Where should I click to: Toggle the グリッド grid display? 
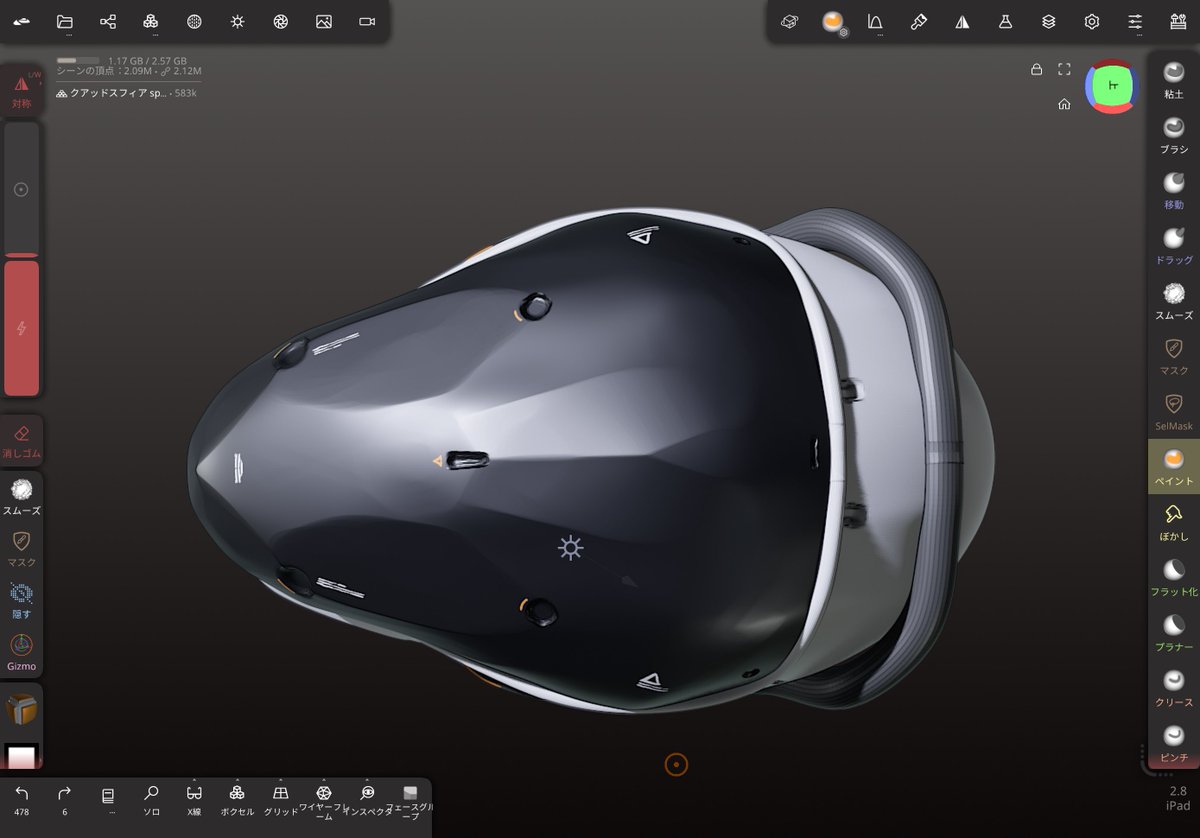point(281,800)
